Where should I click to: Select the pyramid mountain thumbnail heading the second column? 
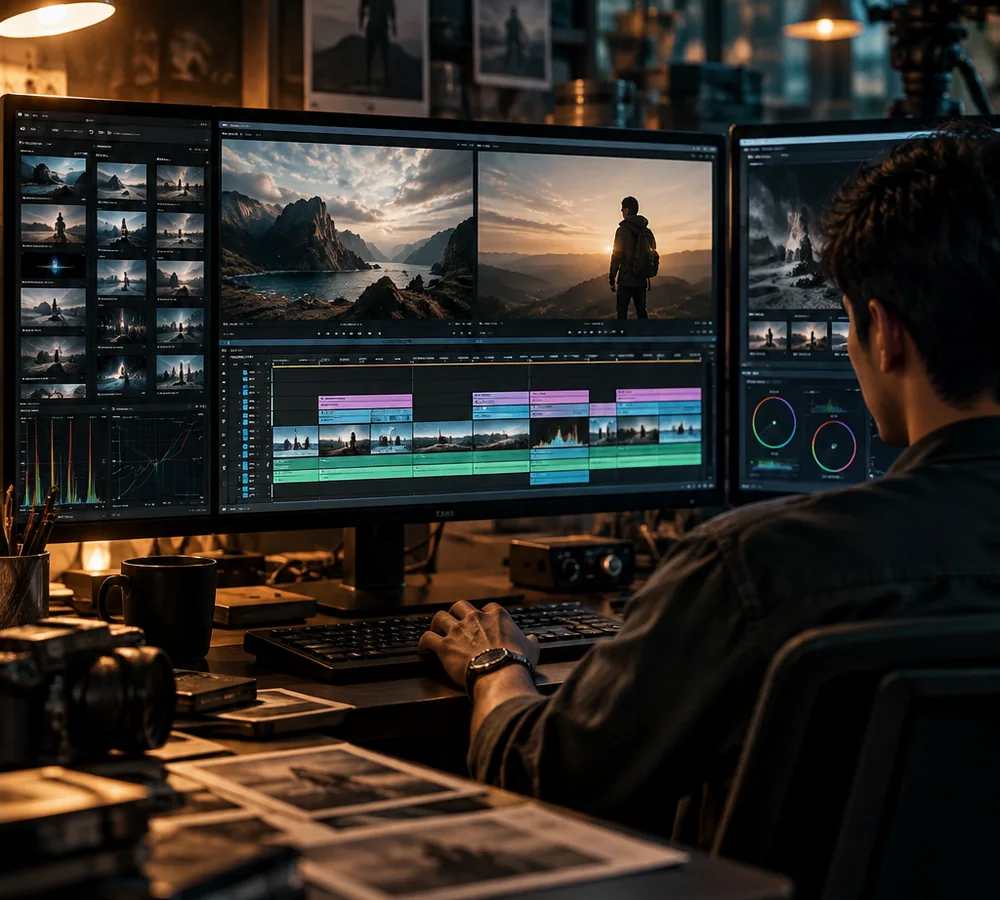(x=121, y=182)
